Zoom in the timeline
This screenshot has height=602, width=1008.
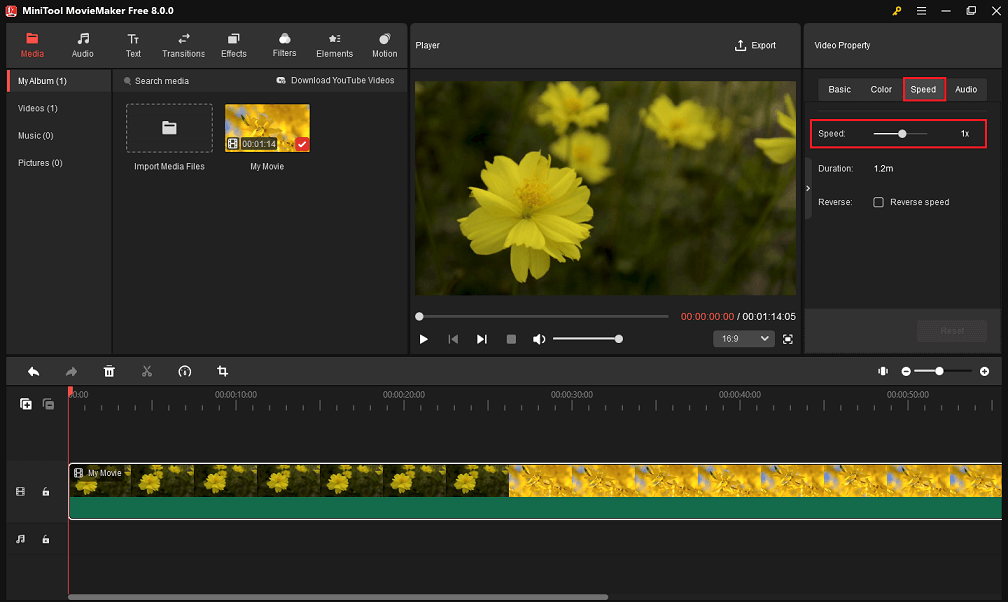click(x=984, y=372)
